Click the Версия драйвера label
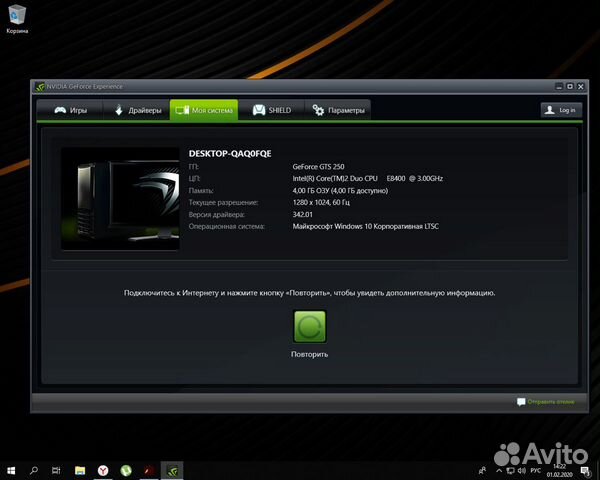 click(217, 215)
